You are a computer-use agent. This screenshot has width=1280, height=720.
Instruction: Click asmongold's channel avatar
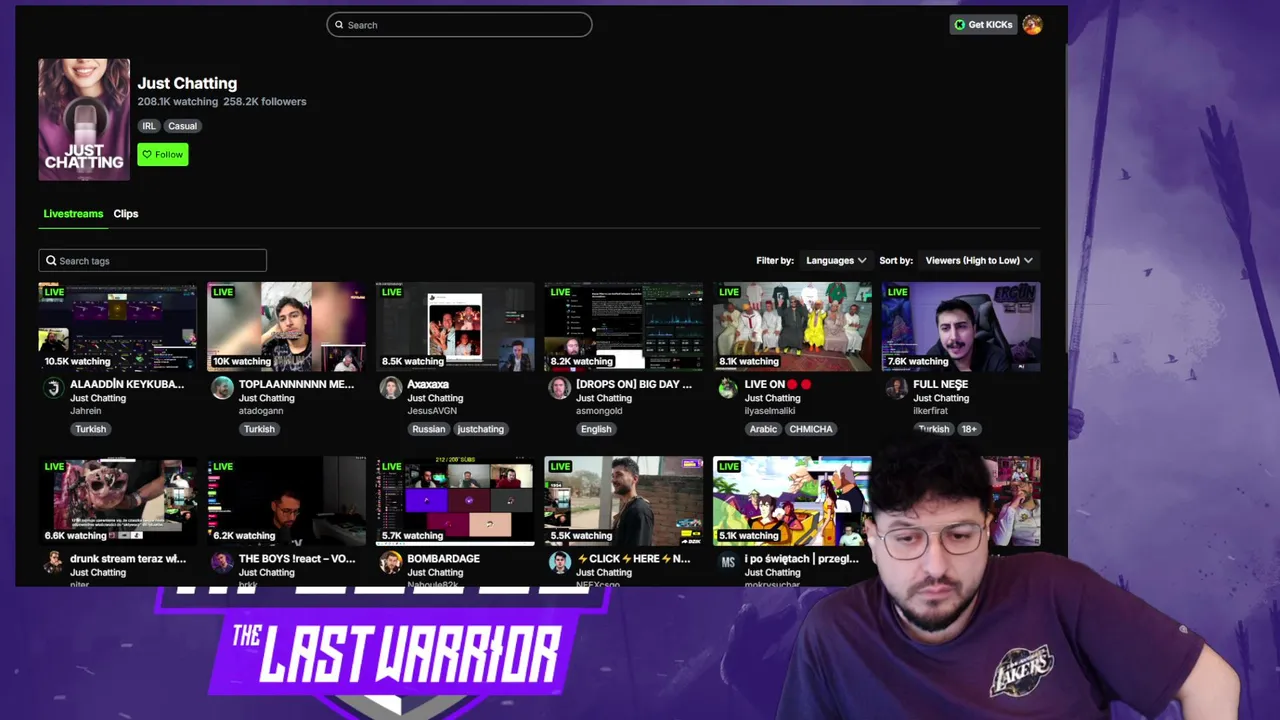point(559,388)
